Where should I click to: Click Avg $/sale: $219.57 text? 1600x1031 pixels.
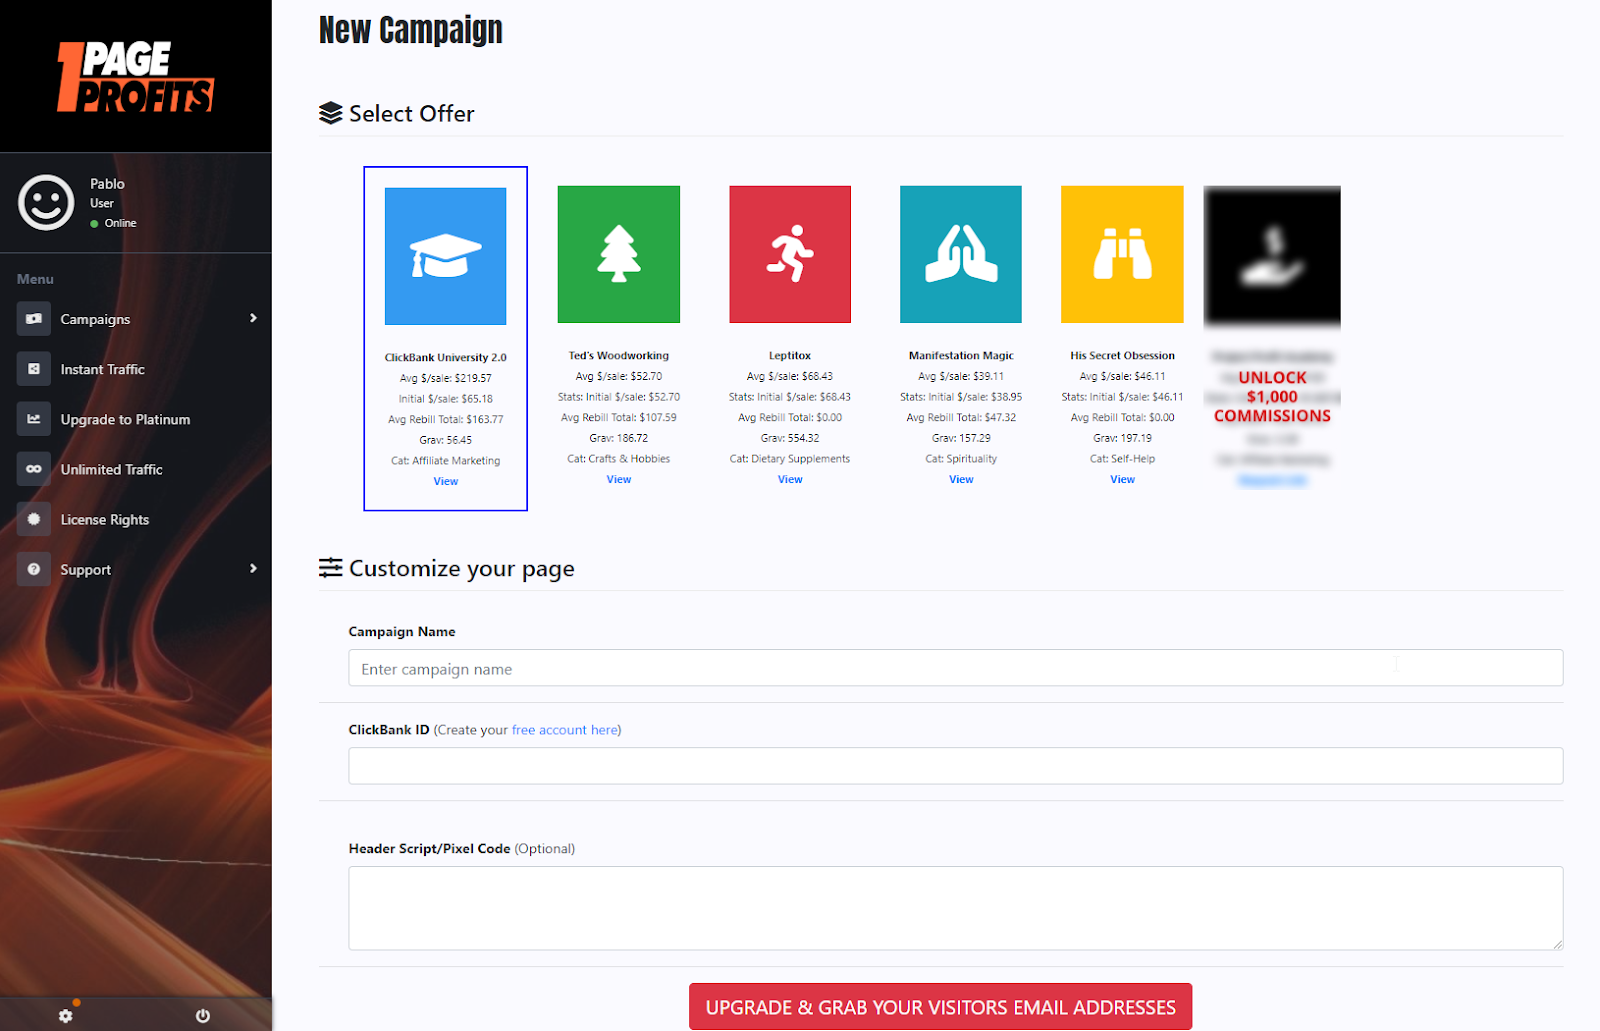point(446,378)
